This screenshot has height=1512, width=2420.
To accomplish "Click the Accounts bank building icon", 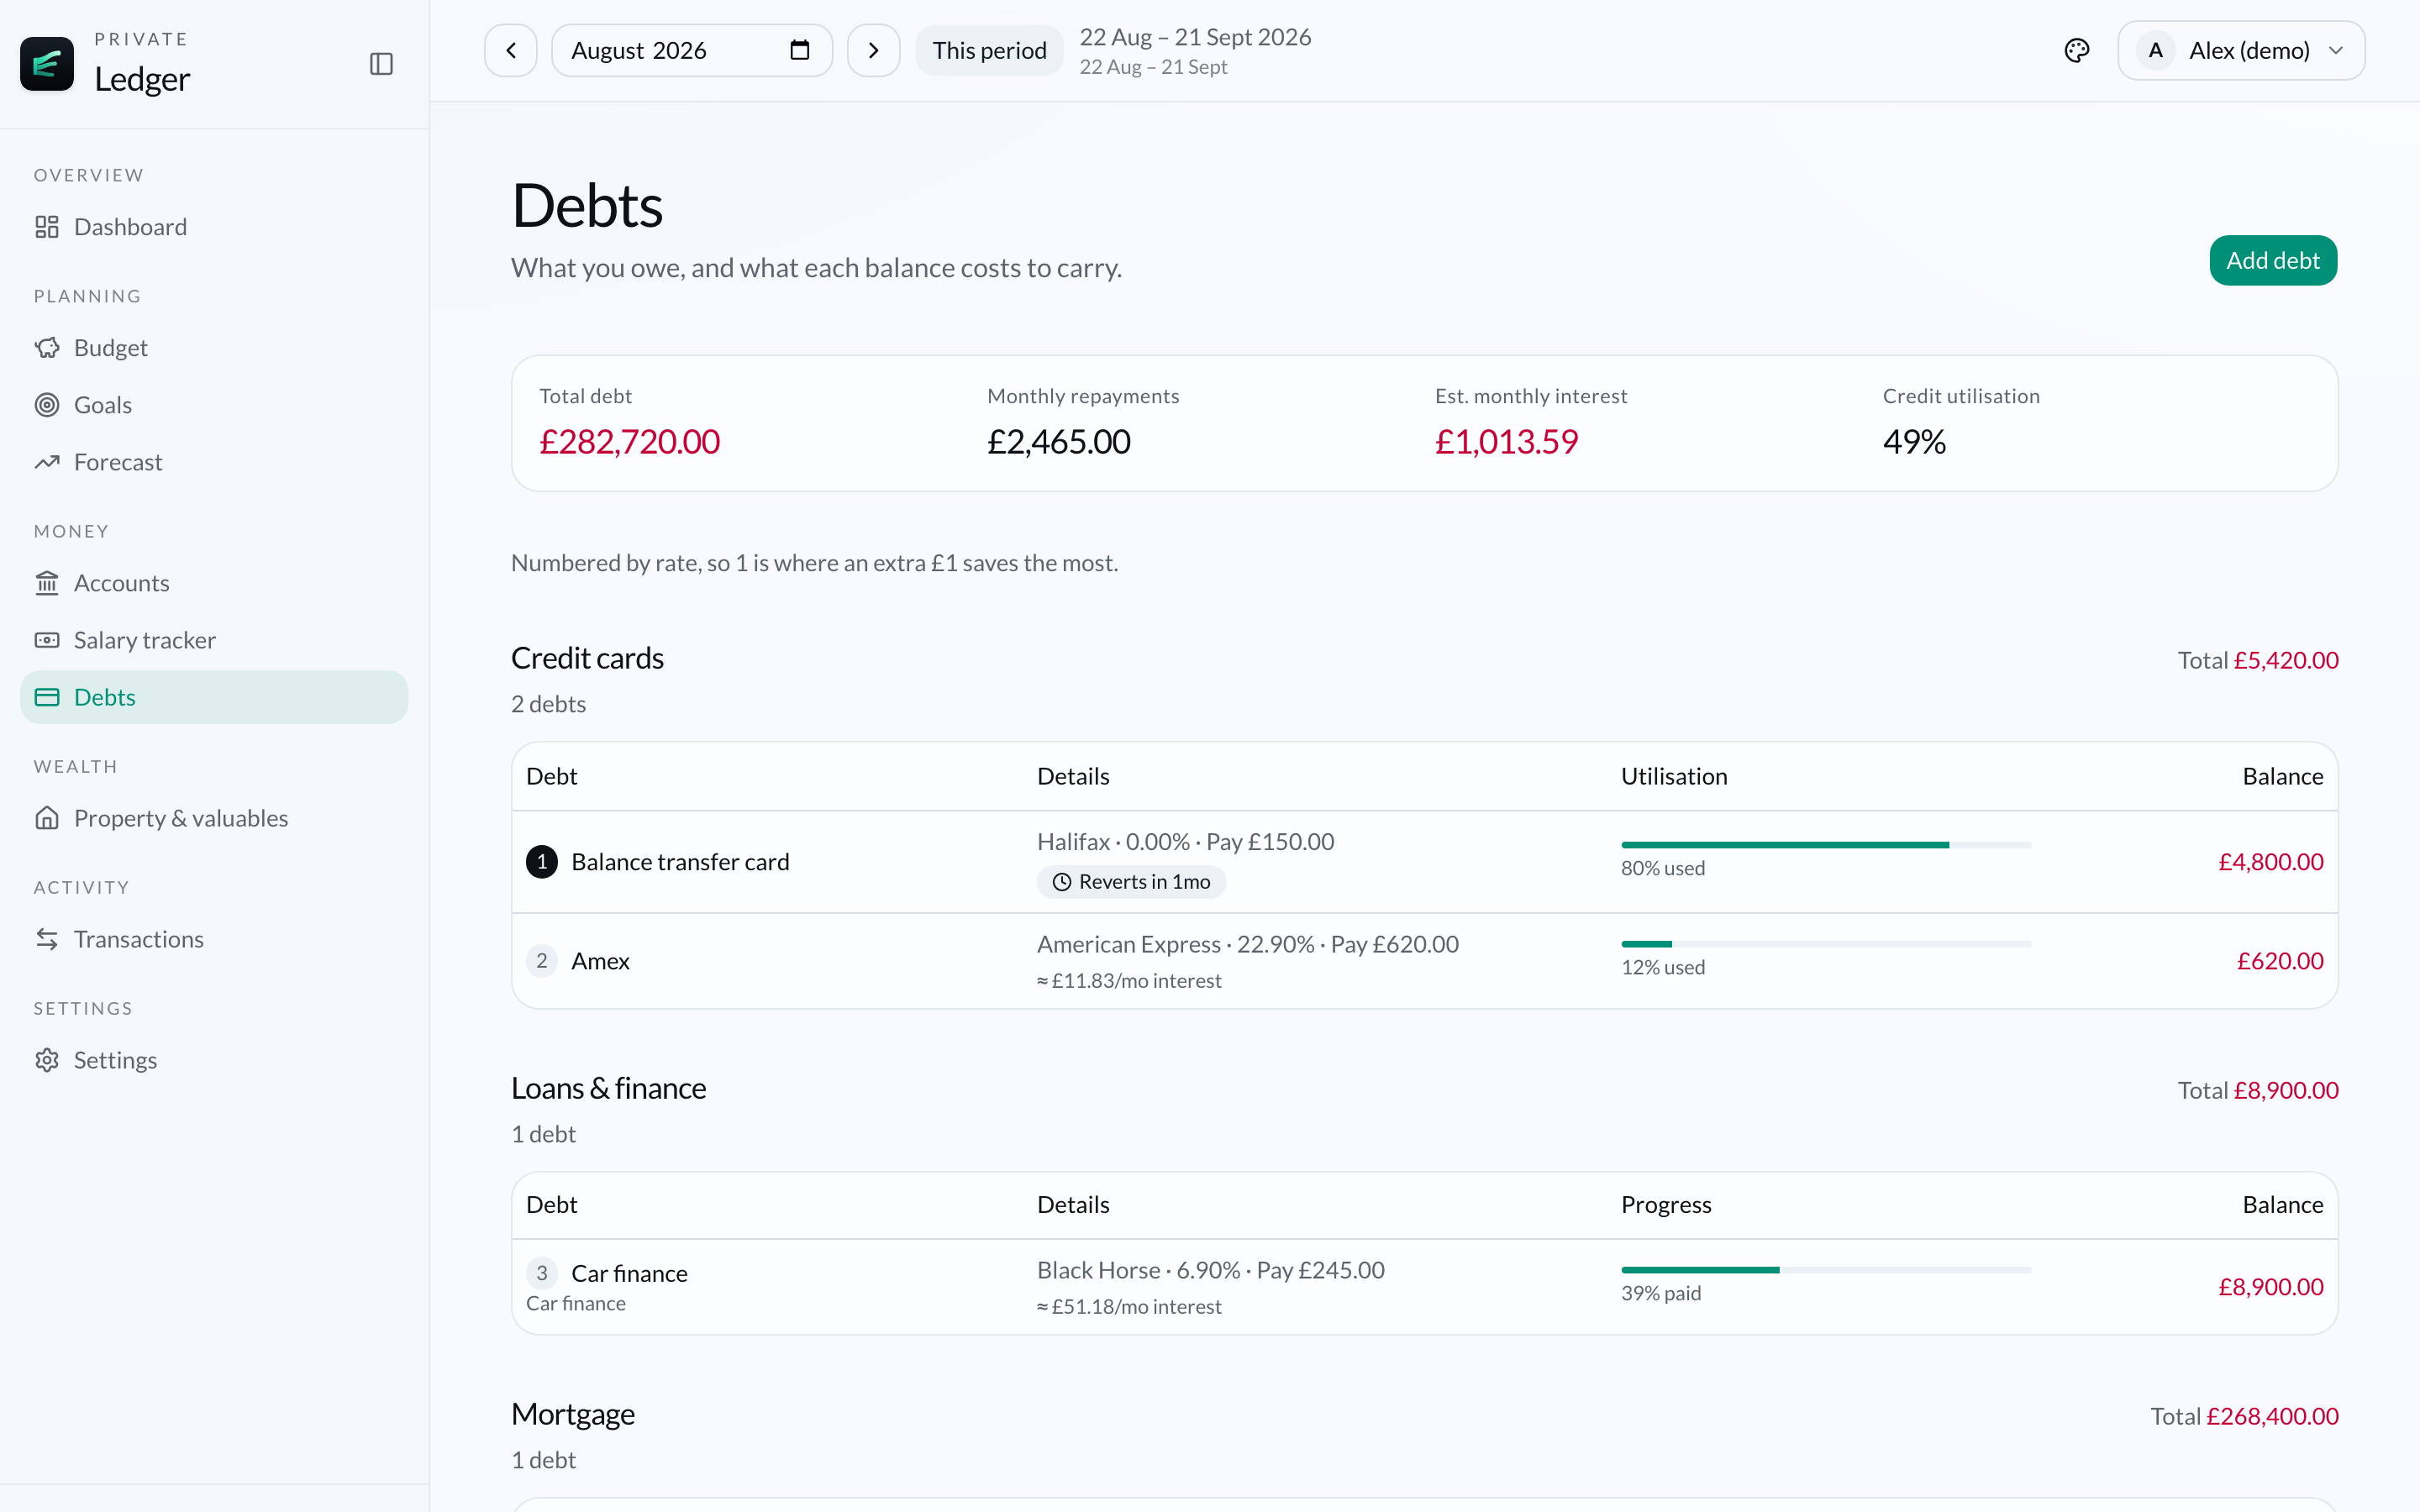I will [47, 583].
